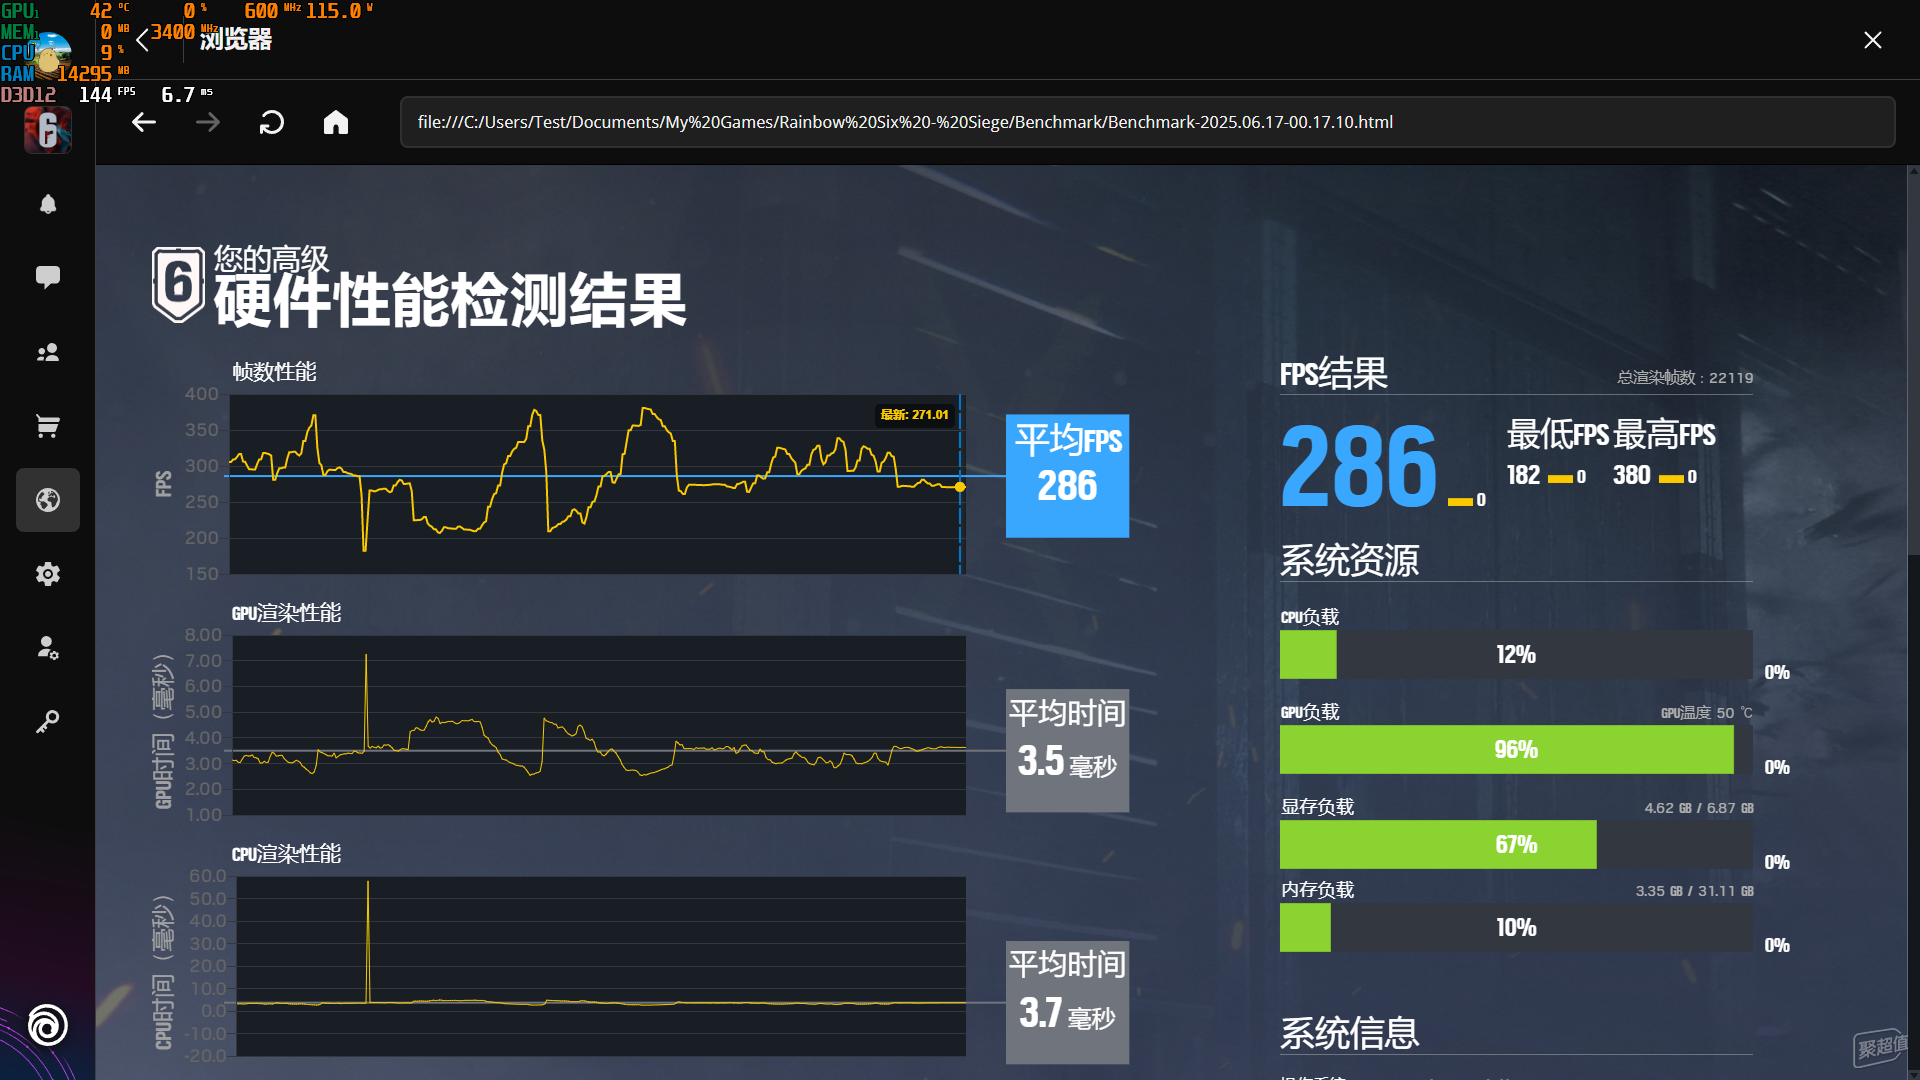Click the FPS结果 heading
The height and width of the screenshot is (1080, 1920).
coord(1334,374)
